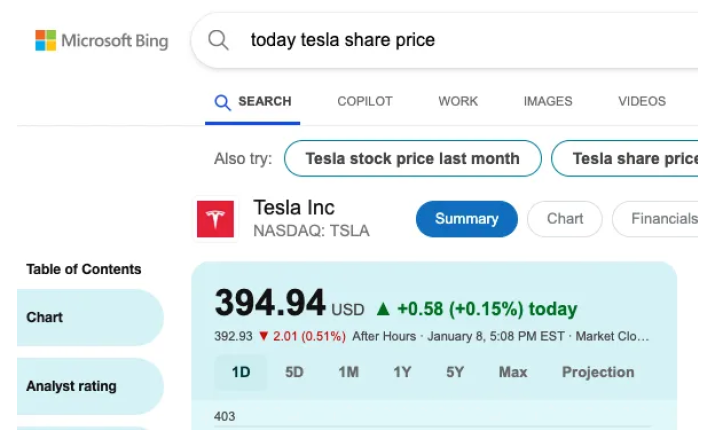Screen dimensions: 716x441
Task: Select the Summary pill button
Action: click(x=467, y=219)
